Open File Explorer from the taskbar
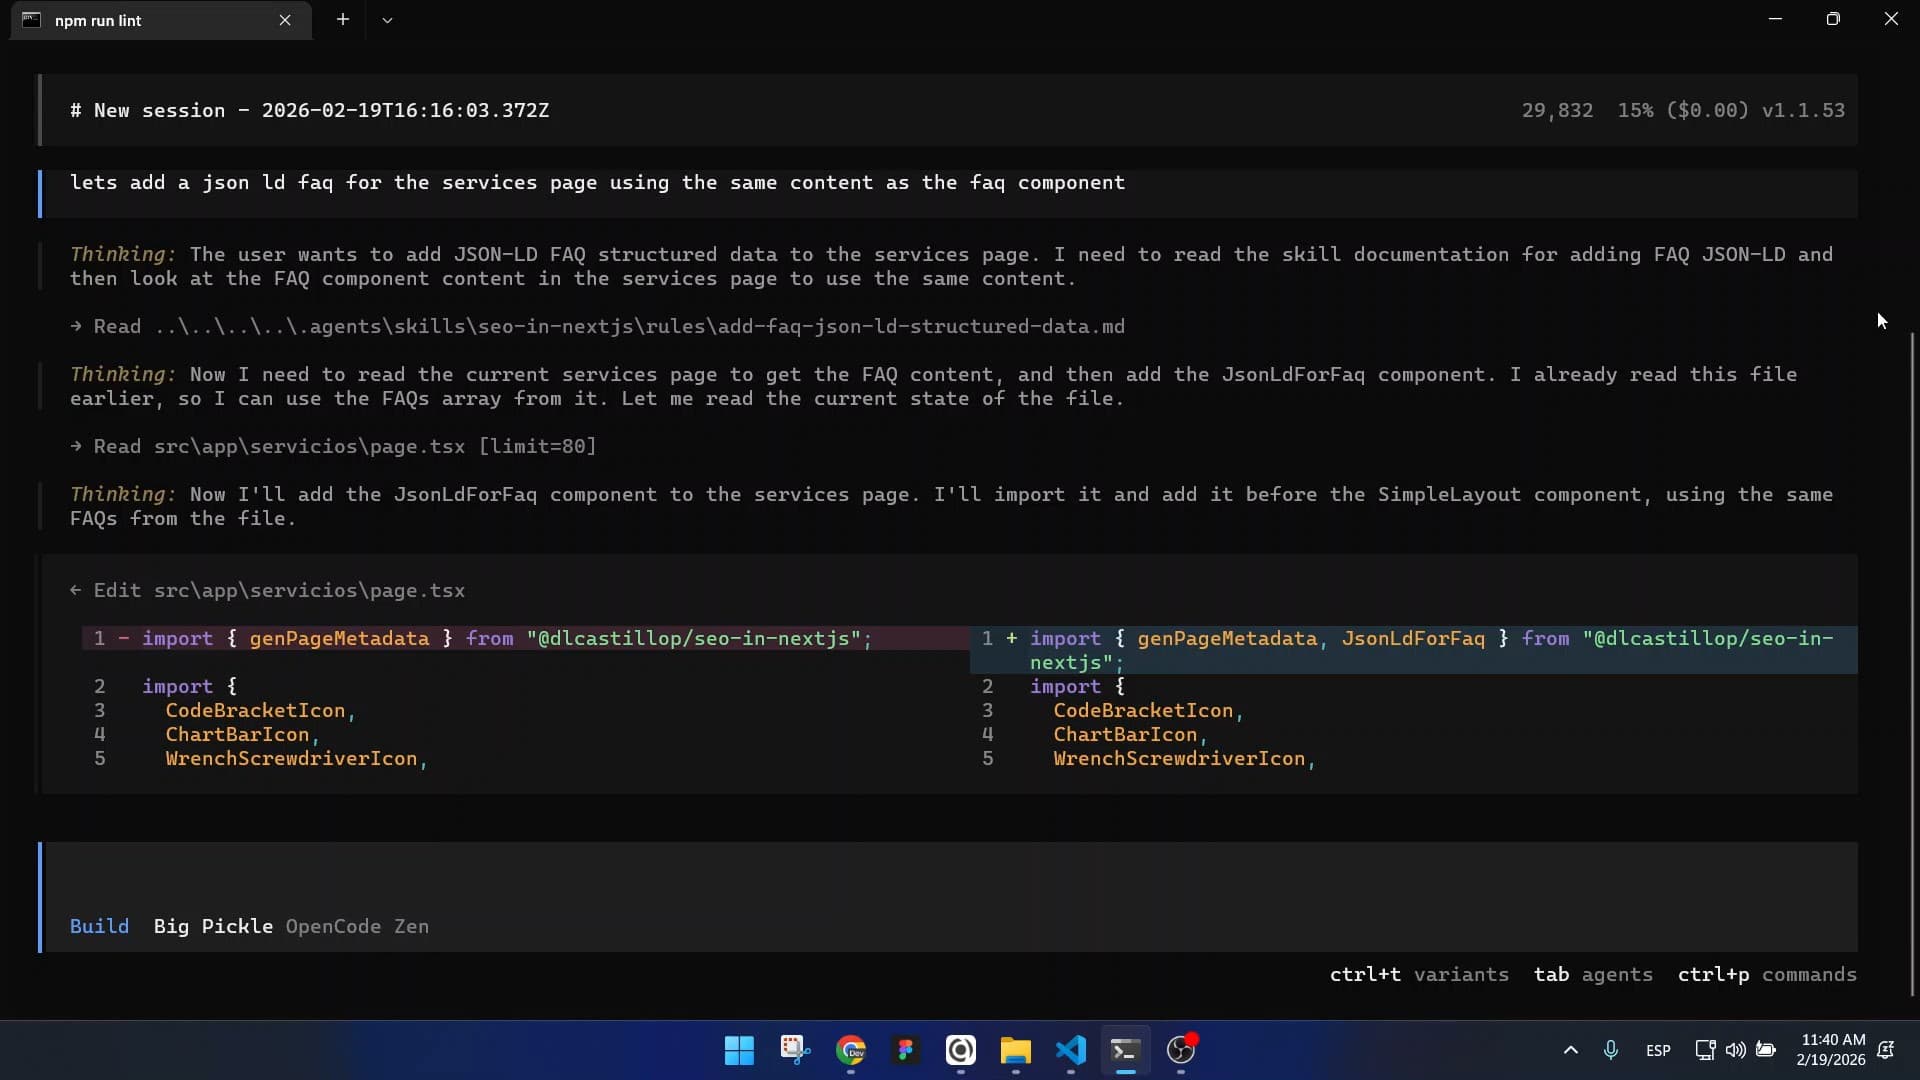 (1015, 1051)
